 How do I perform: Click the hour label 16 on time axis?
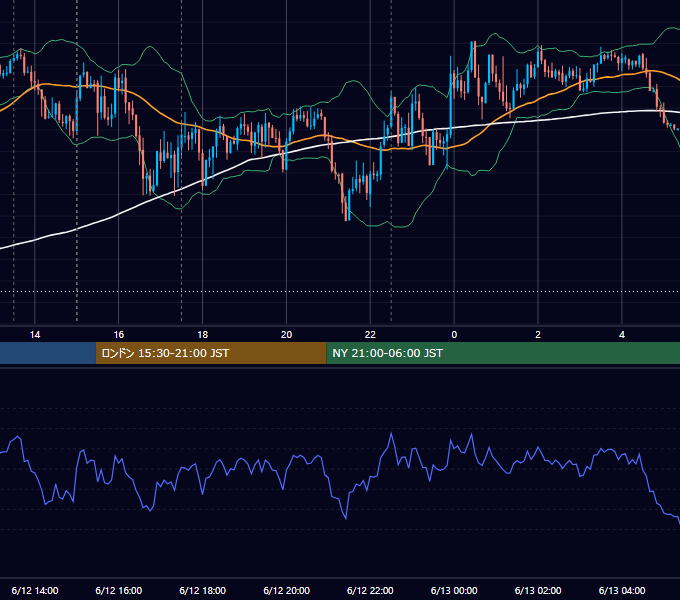click(118, 335)
